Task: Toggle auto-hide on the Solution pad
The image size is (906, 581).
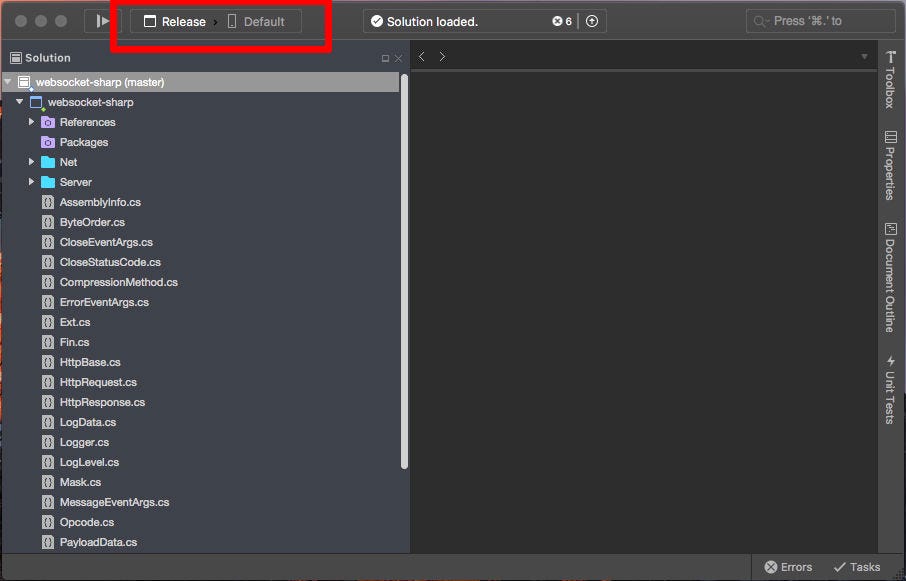Action: [x=386, y=58]
